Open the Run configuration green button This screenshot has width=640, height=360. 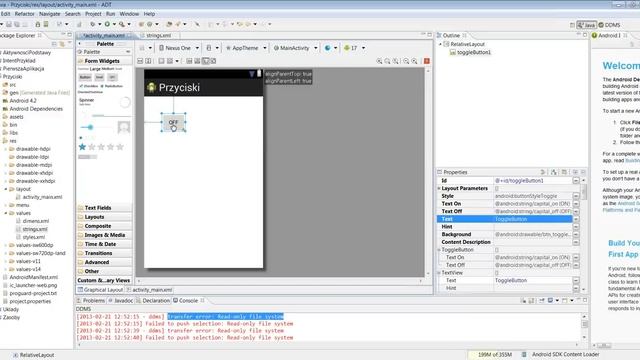[x=107, y=24]
